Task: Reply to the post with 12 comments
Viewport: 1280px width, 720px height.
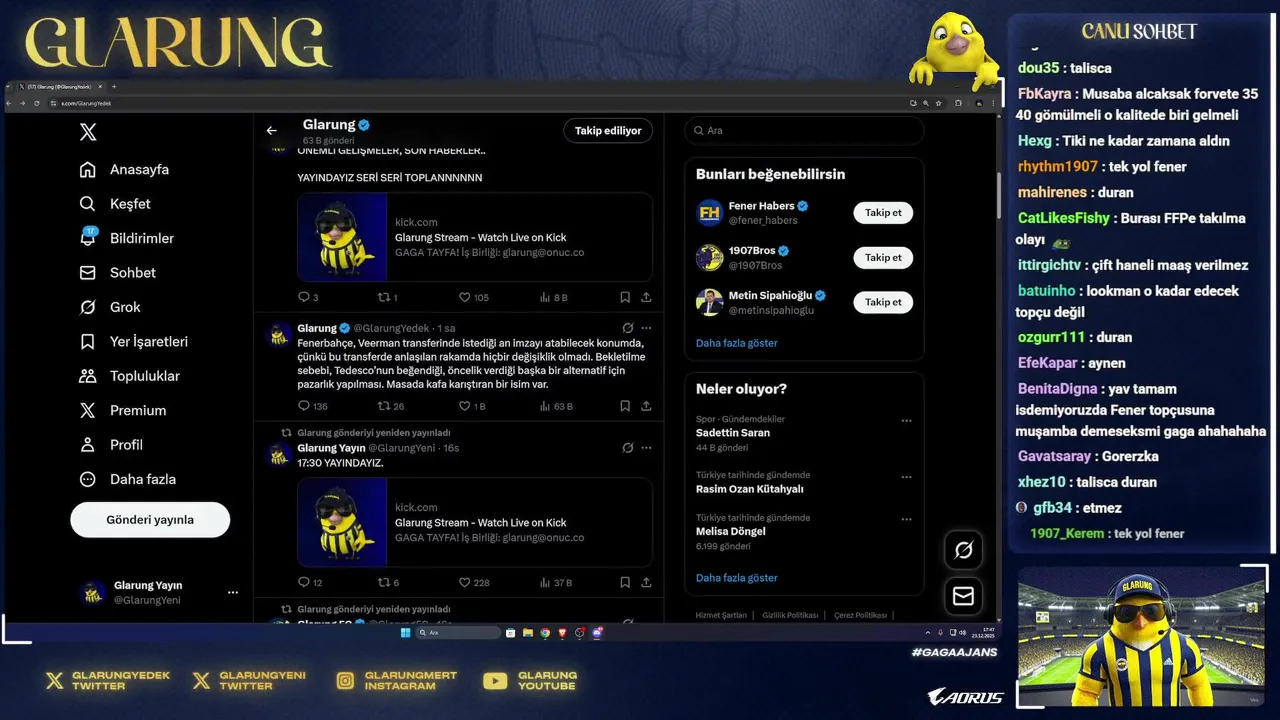Action: (x=310, y=582)
